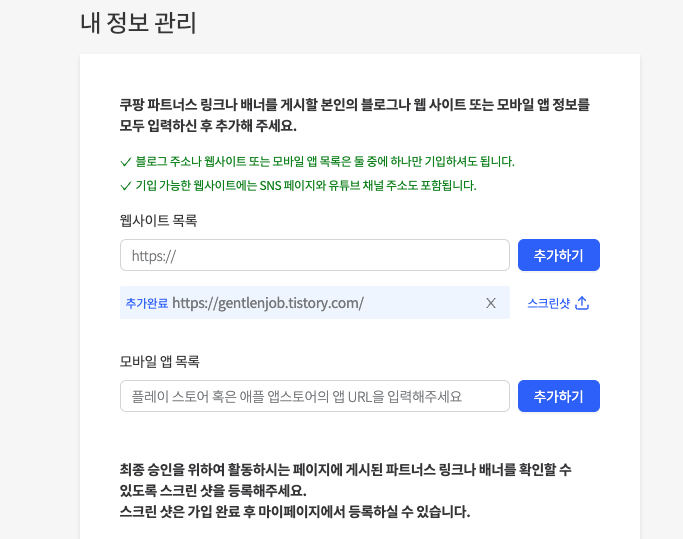This screenshot has height=539, width=683.
Task: Click the upload icon next to 스크린샷
Action: 582,303
